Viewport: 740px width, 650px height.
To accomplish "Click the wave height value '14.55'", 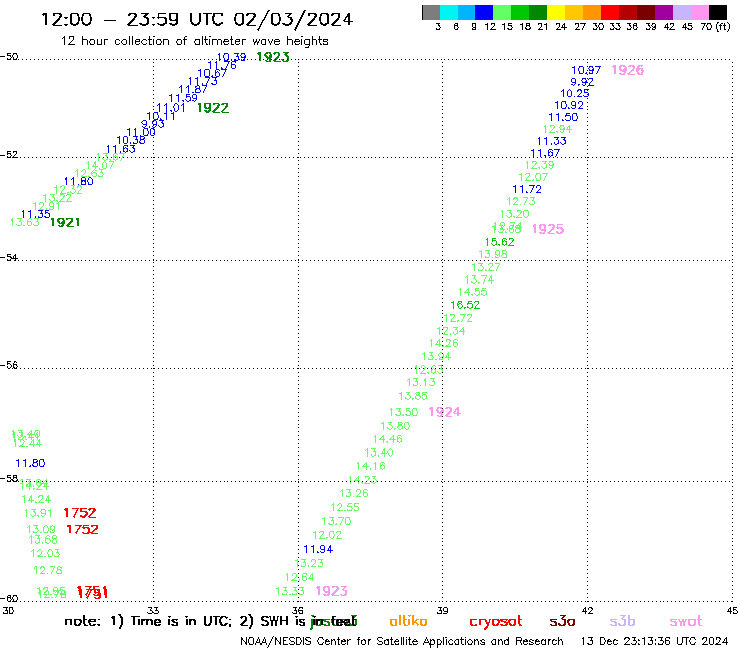I will point(472,292).
